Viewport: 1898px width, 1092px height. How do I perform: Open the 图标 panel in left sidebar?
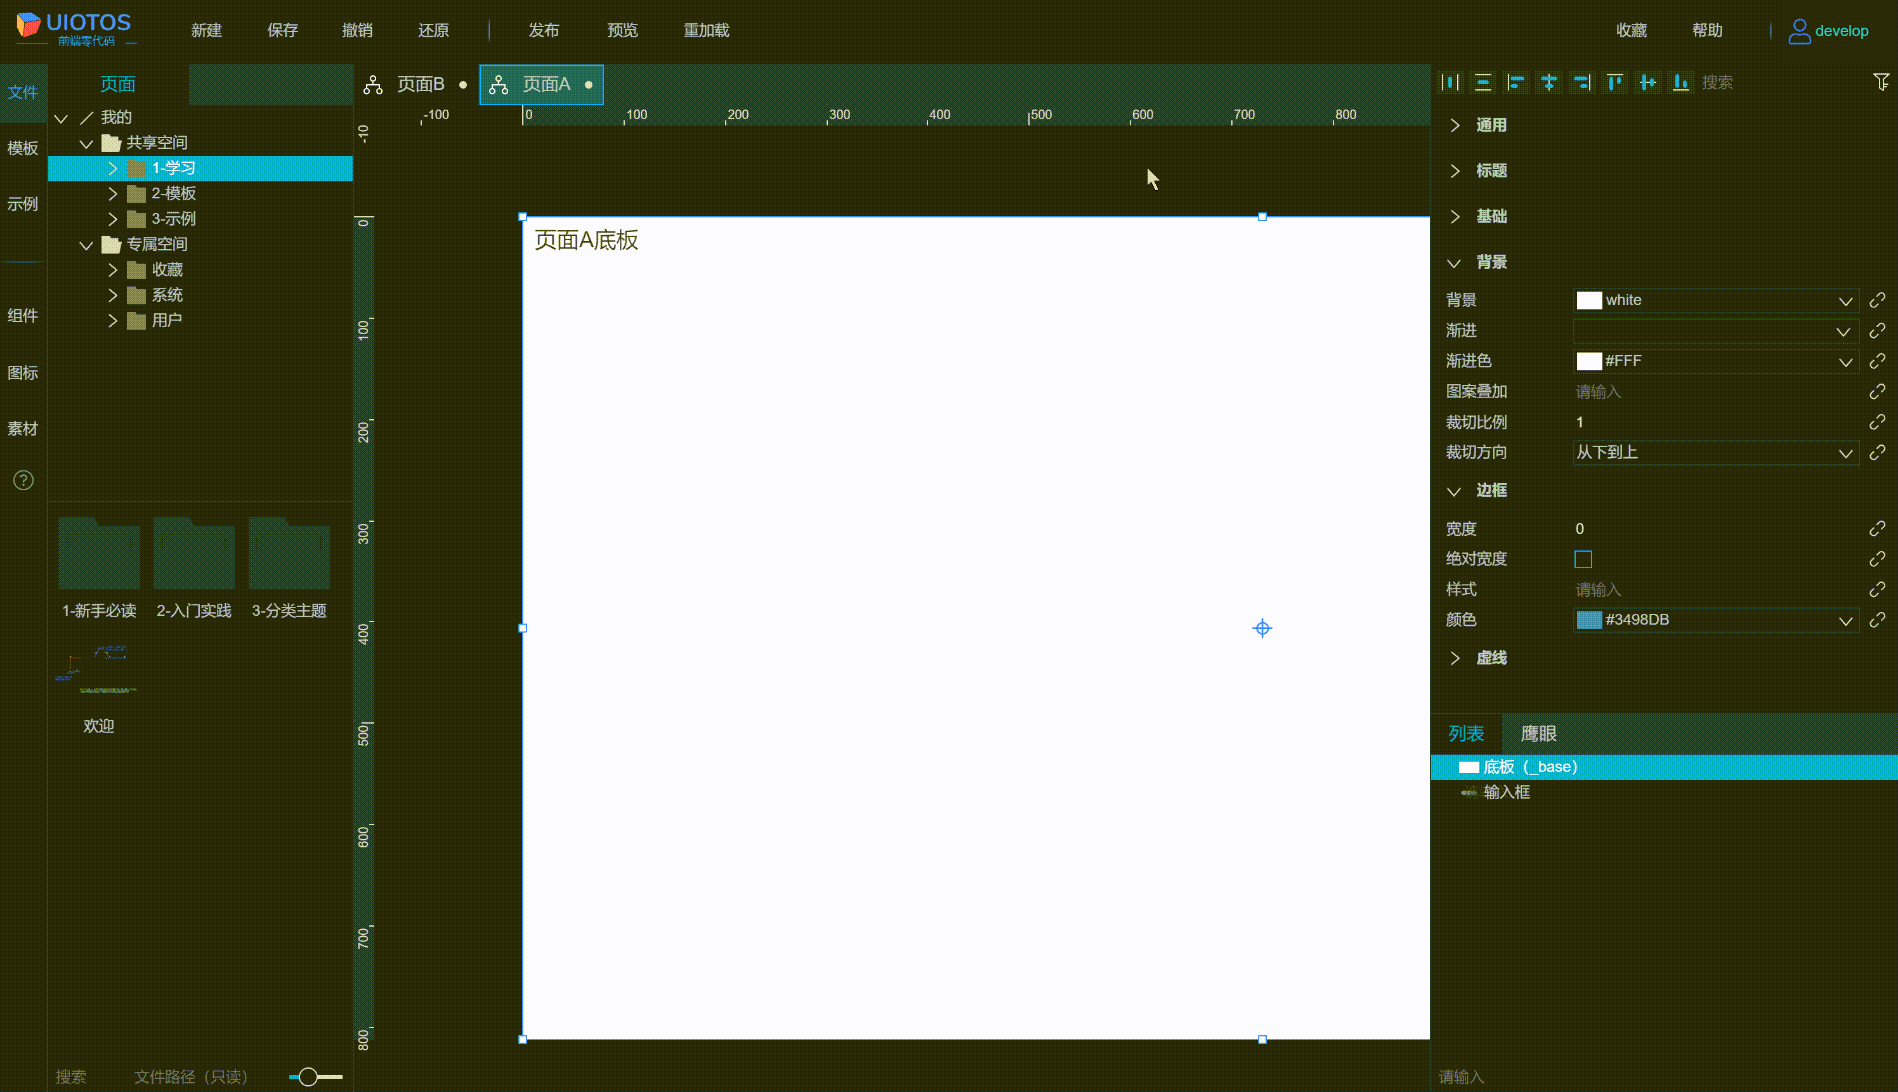23,372
